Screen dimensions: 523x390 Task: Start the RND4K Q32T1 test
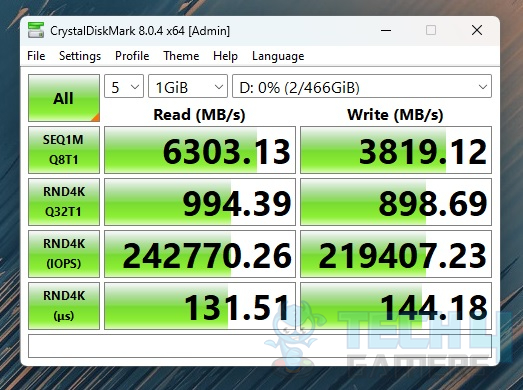64,202
